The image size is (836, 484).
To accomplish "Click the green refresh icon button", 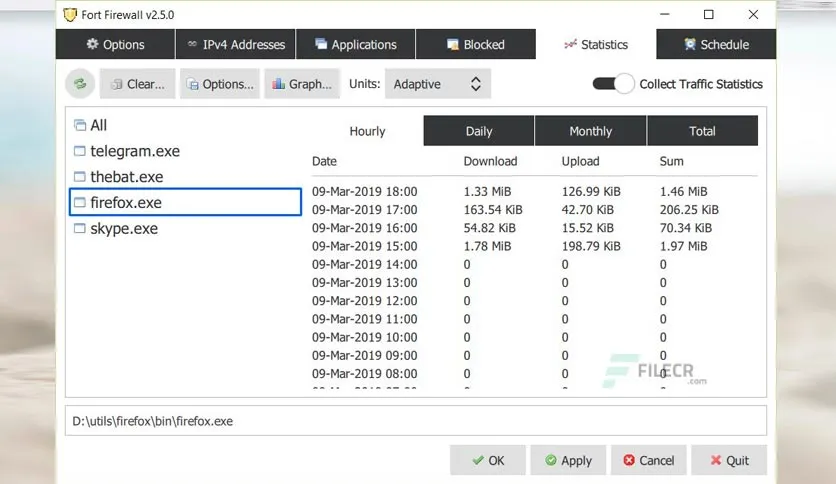I will click(x=80, y=84).
